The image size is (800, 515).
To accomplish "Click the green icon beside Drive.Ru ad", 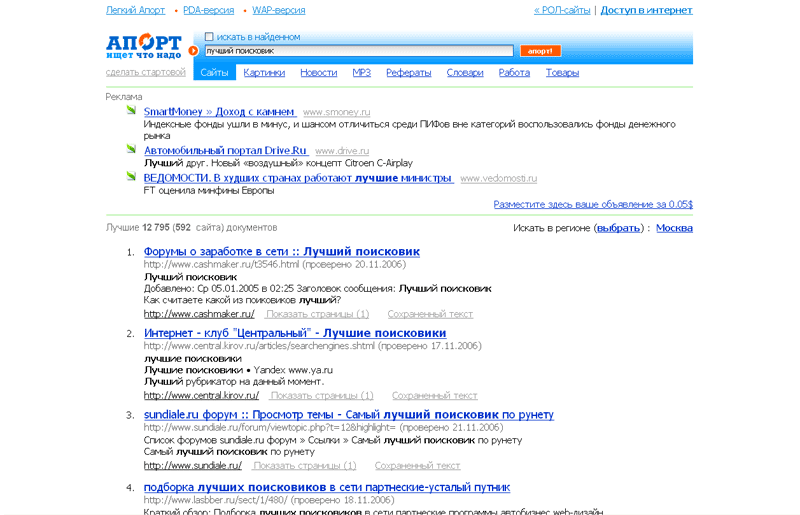I will (131, 150).
